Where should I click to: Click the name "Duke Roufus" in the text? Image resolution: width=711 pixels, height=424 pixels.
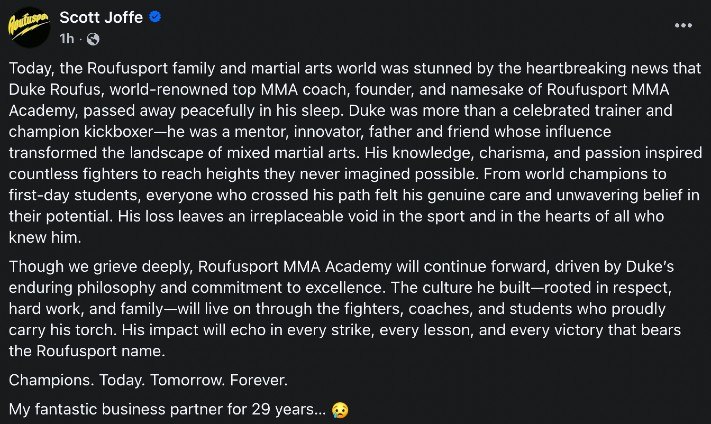52,93
